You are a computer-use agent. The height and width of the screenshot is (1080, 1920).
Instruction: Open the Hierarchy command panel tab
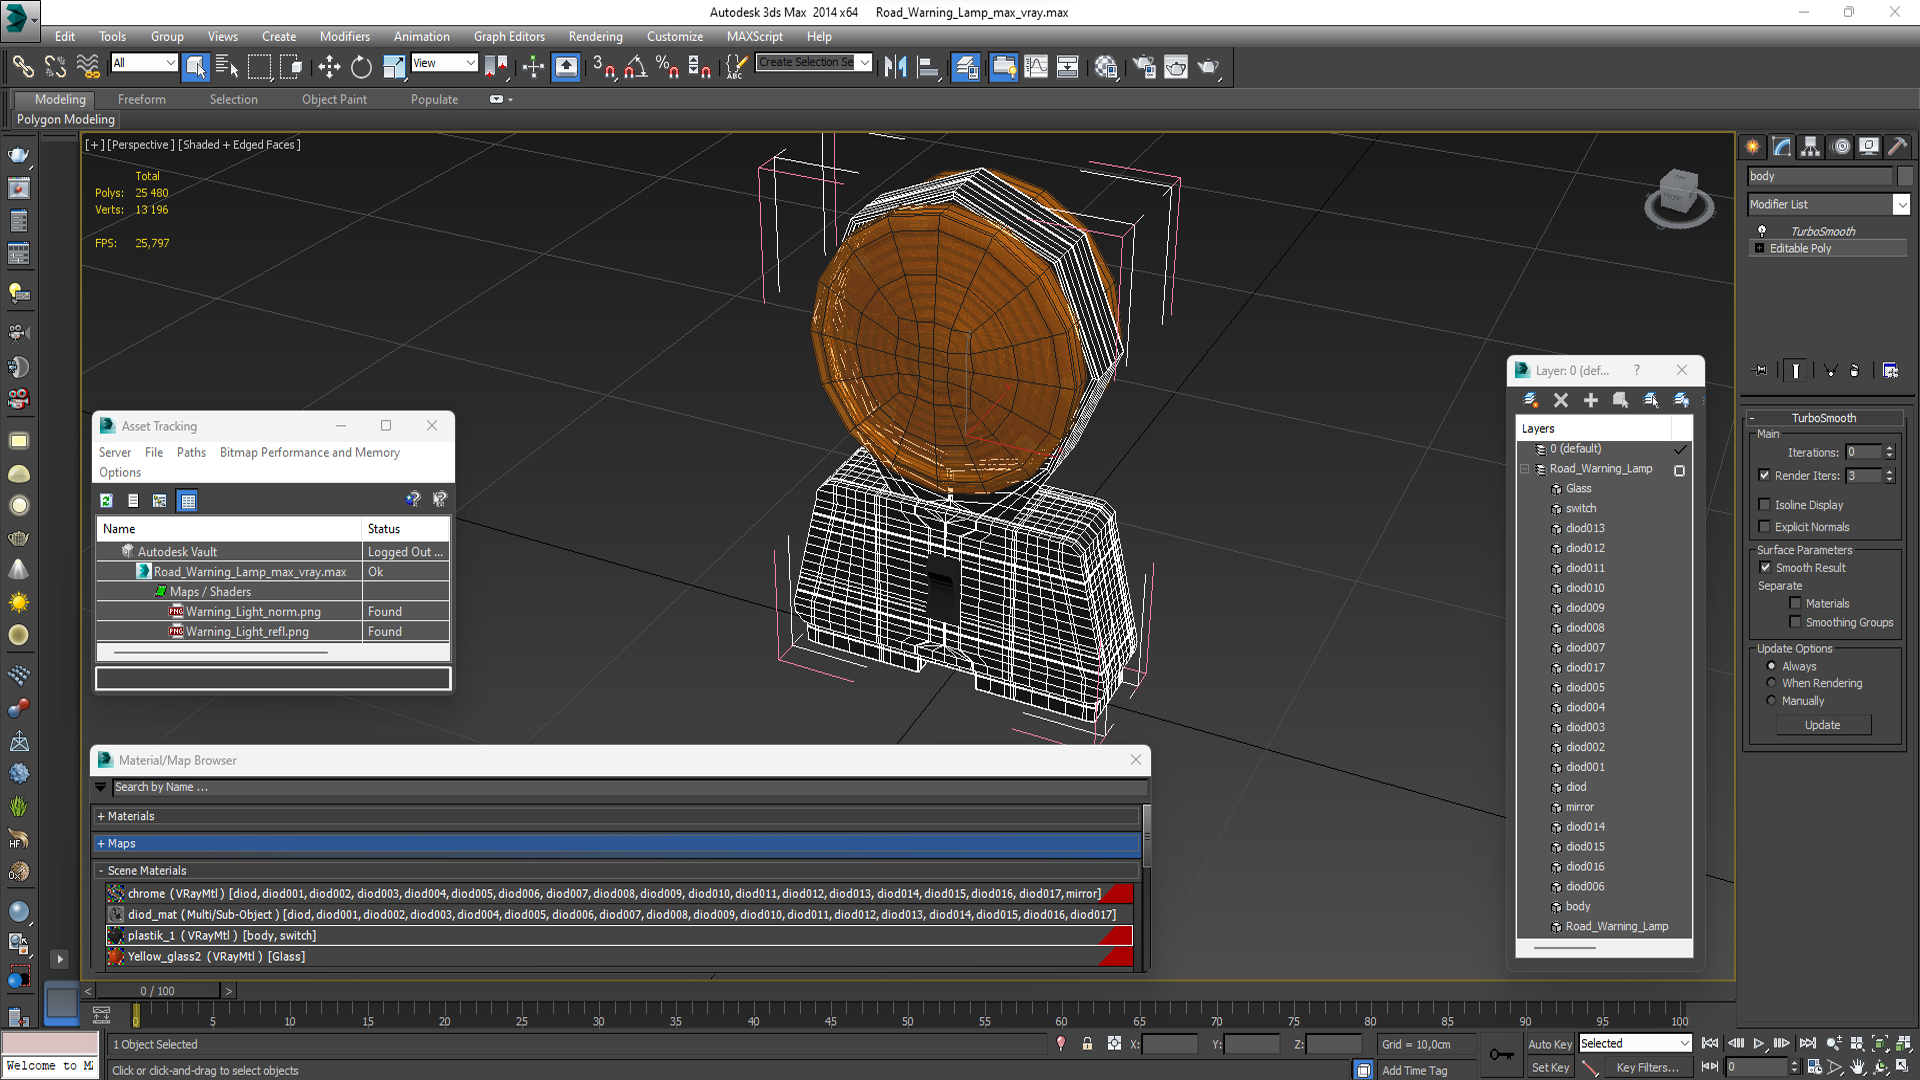(x=1810, y=147)
